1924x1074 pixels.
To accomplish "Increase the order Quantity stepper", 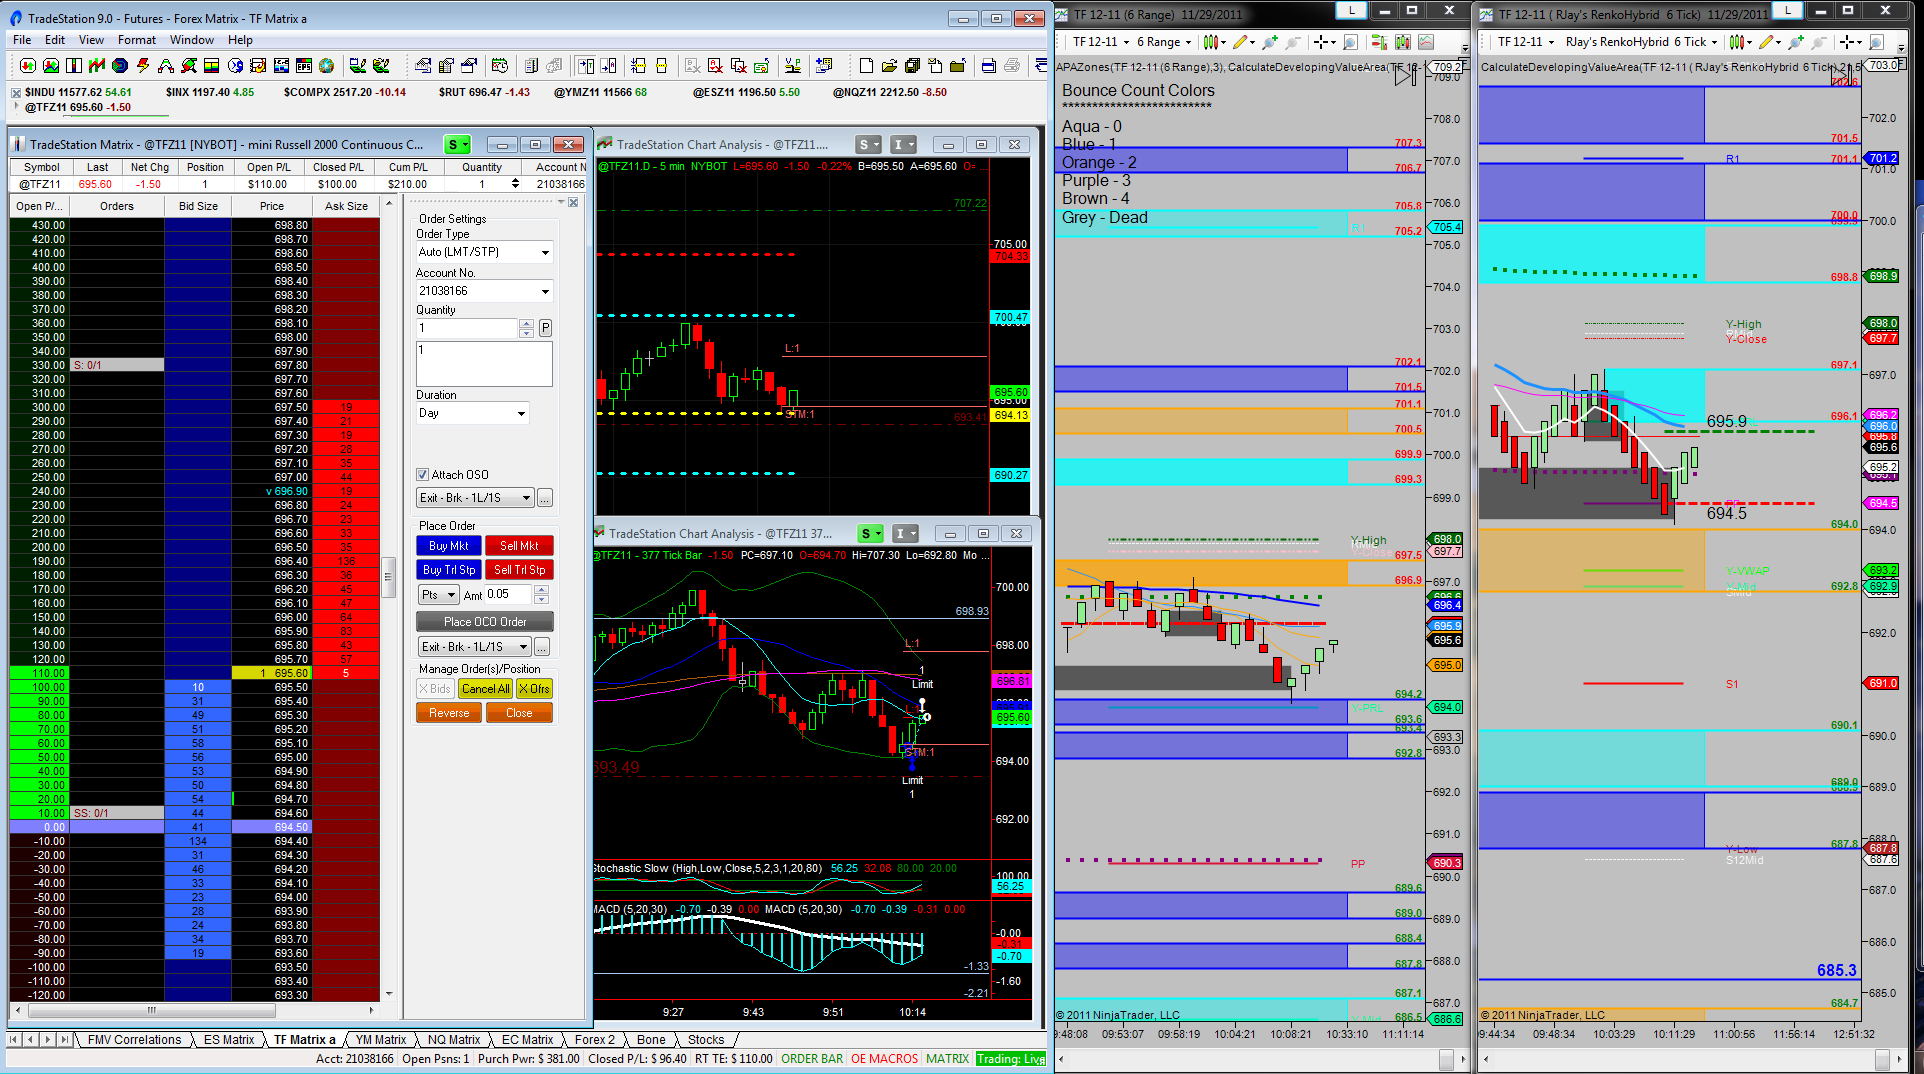I will pyautogui.click(x=527, y=324).
